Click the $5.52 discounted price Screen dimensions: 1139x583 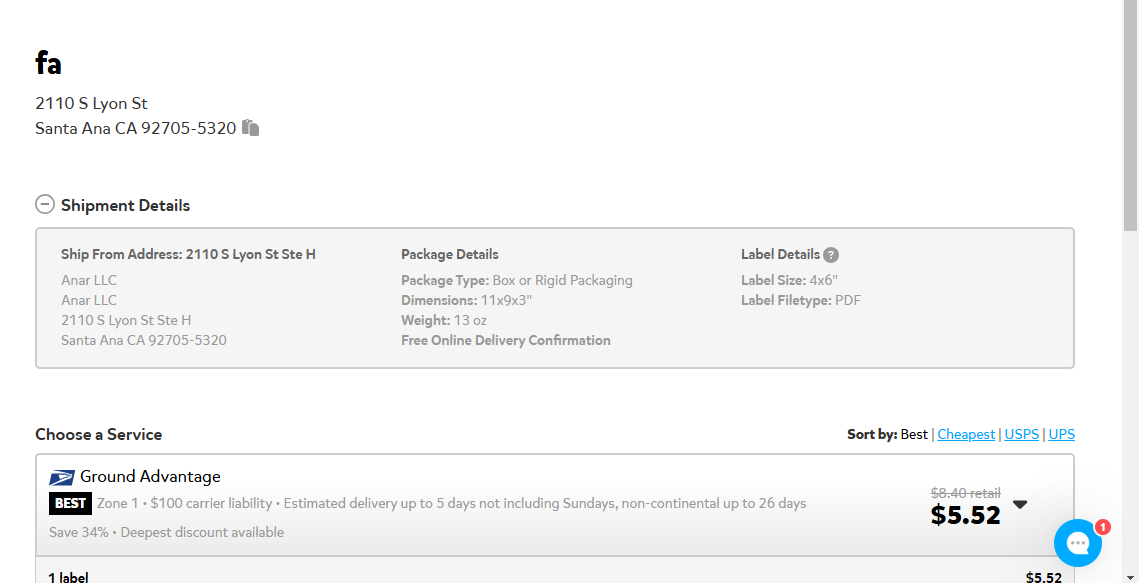tap(965, 515)
